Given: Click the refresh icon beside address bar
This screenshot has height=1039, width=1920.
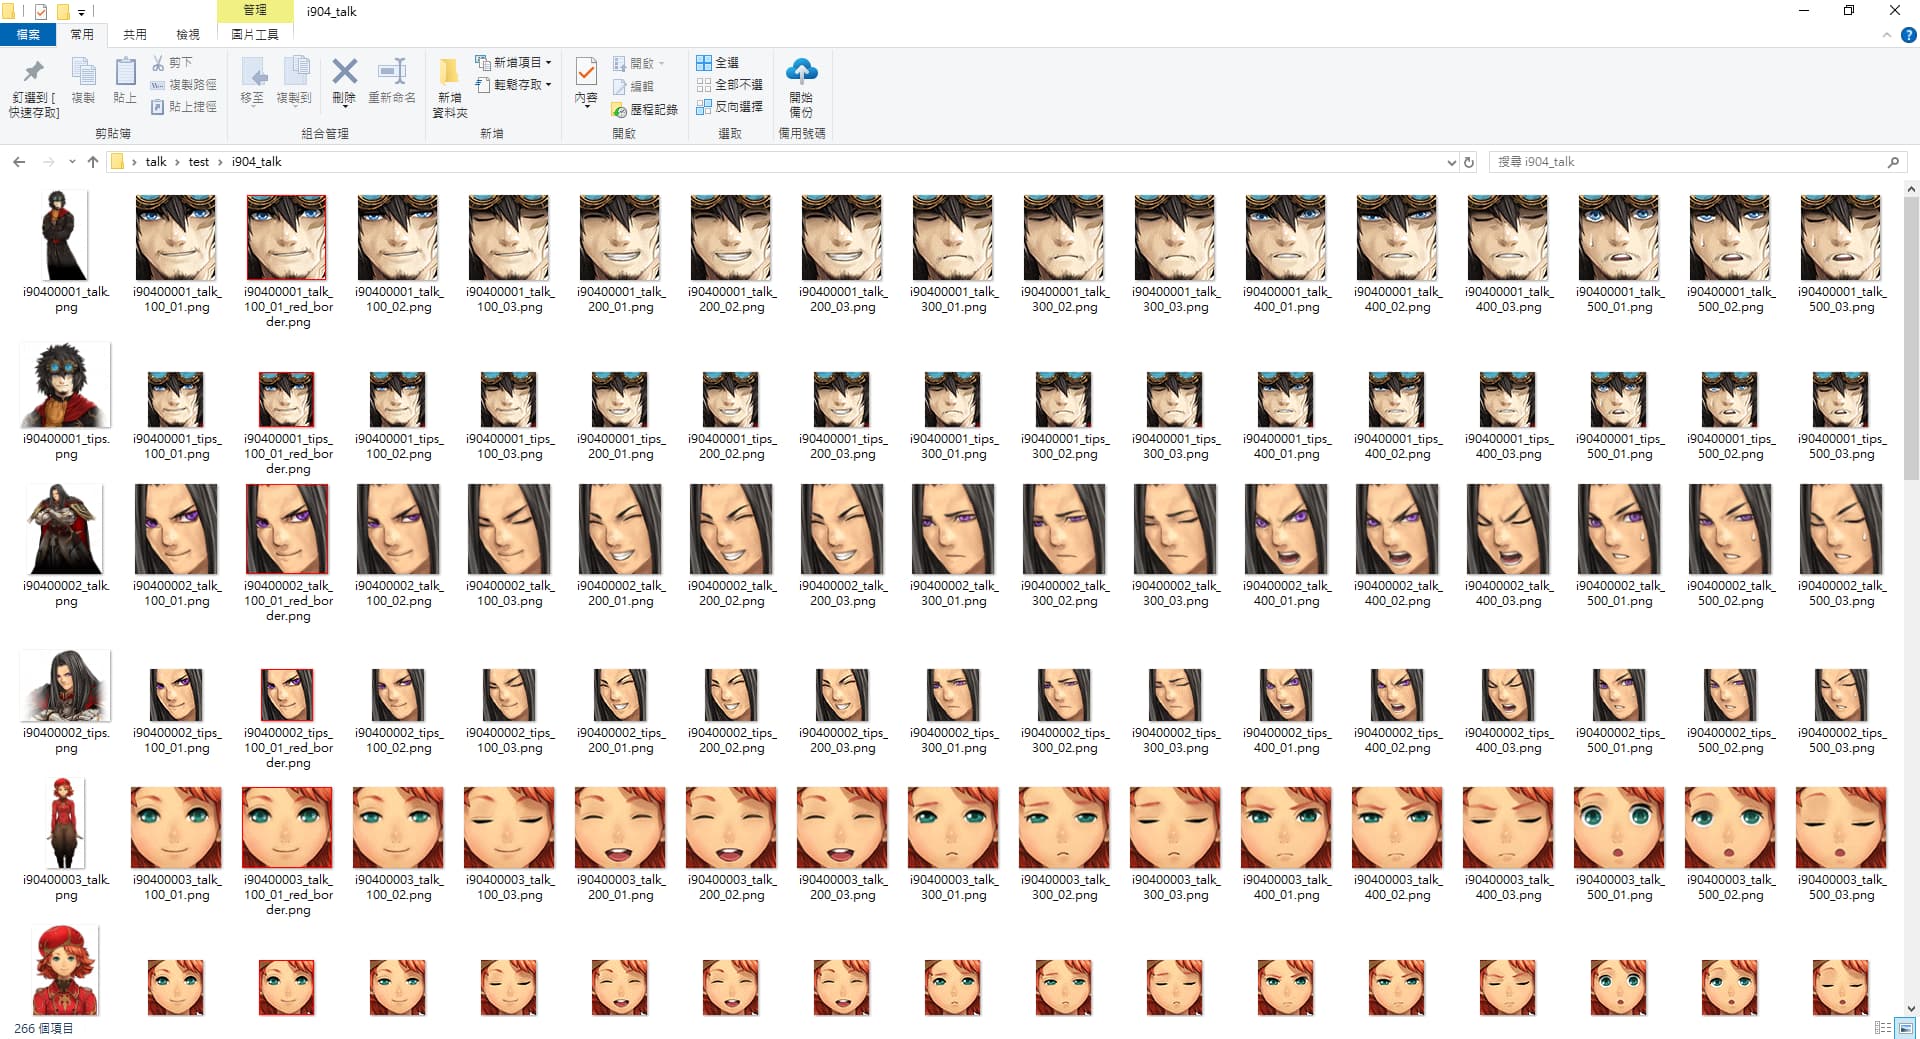Looking at the screenshot, I should click(1469, 162).
